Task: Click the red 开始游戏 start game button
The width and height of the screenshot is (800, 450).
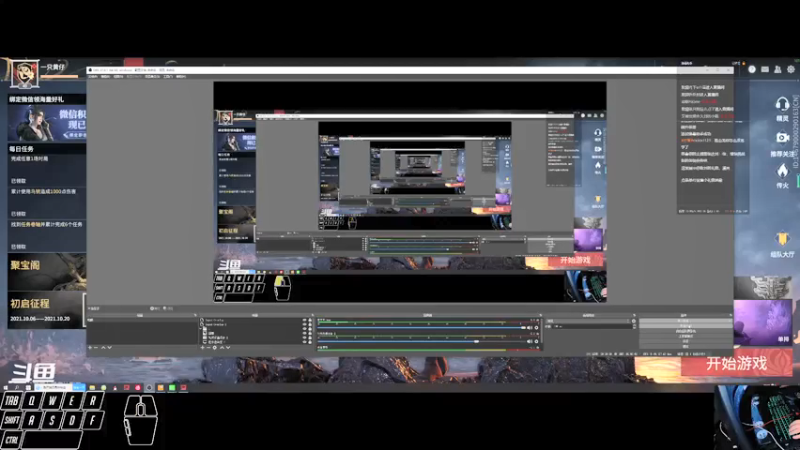Action: 736,364
